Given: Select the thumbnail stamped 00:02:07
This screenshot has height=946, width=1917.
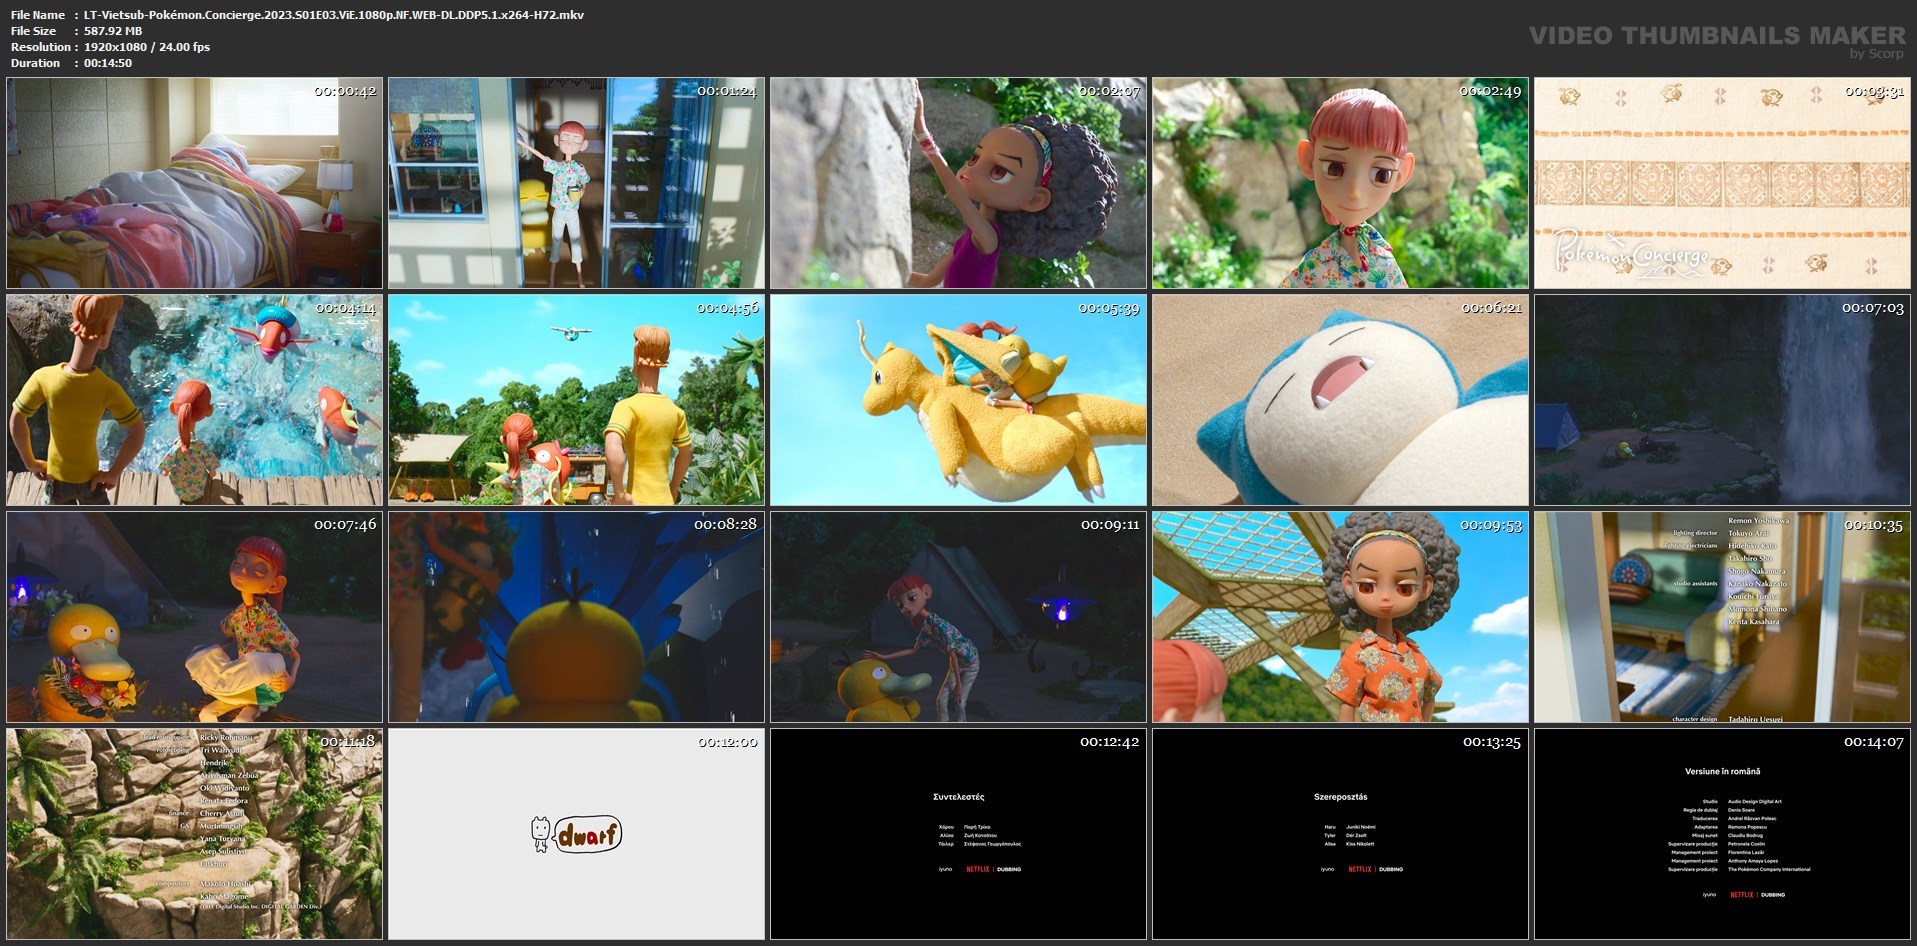Looking at the screenshot, I should [958, 183].
